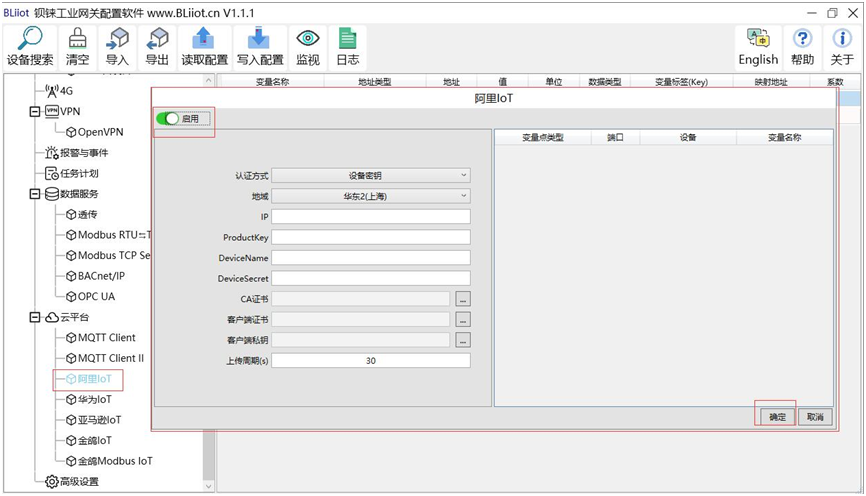Select the Modbus RTU tree item
866x496 pixels.
[108, 235]
